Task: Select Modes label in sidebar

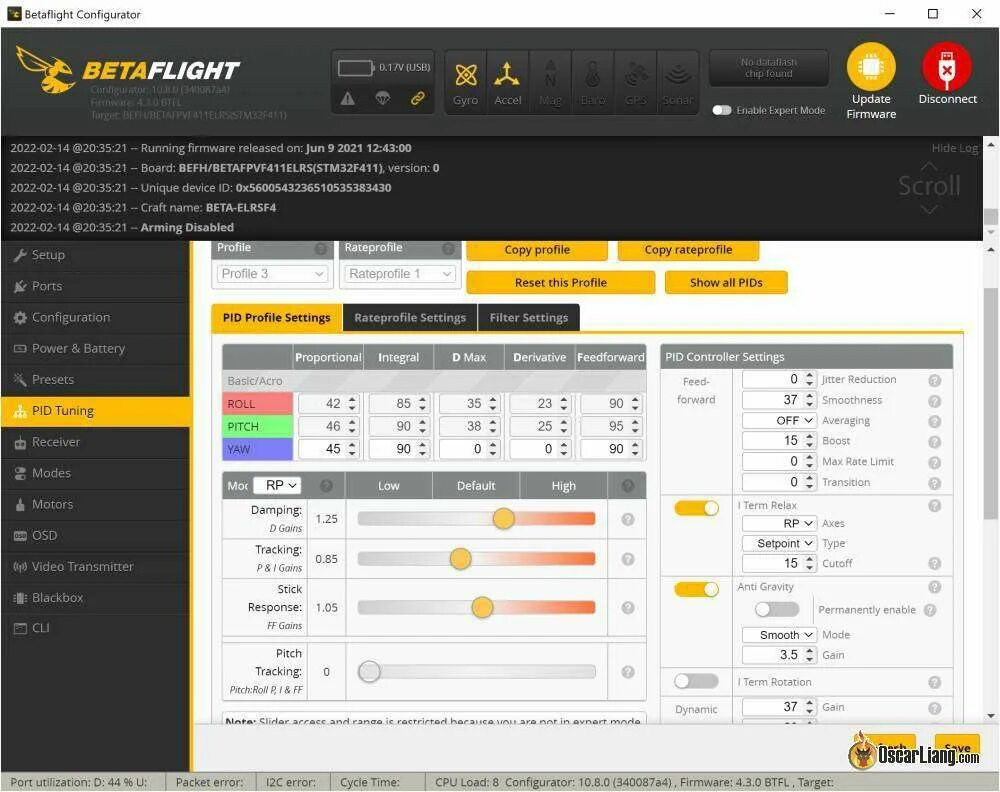Action: click(x=51, y=473)
